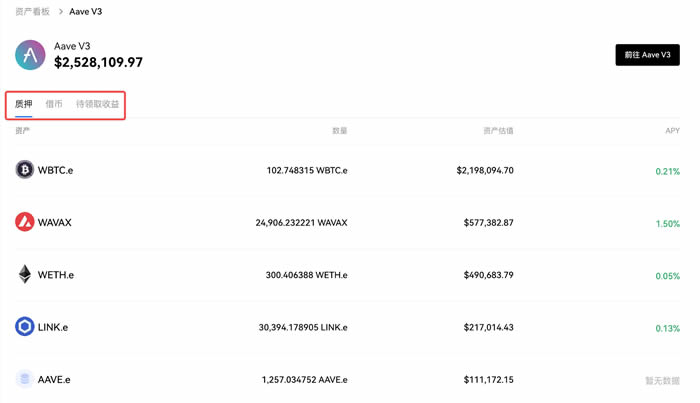Screen dimensions: 700x403
Task: Switch to the 借币 tab
Action: [54, 104]
